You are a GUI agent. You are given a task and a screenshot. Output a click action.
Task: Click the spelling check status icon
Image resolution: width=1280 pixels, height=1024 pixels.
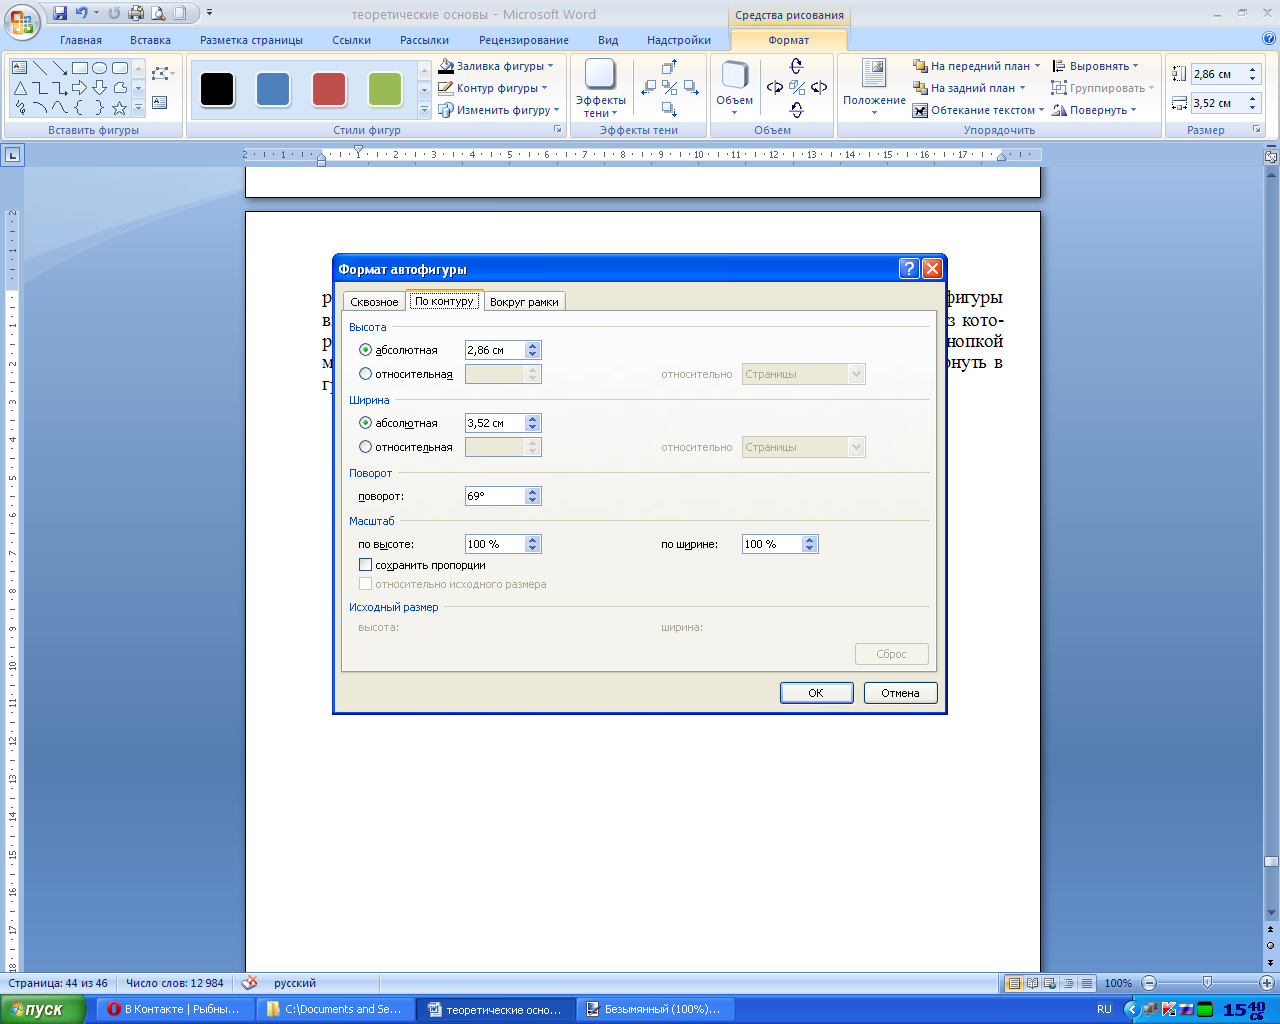(250, 983)
